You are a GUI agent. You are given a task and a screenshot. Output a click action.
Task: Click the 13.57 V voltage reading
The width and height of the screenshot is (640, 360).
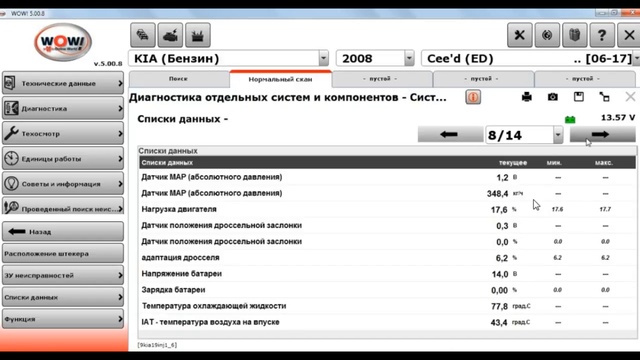coord(618,118)
